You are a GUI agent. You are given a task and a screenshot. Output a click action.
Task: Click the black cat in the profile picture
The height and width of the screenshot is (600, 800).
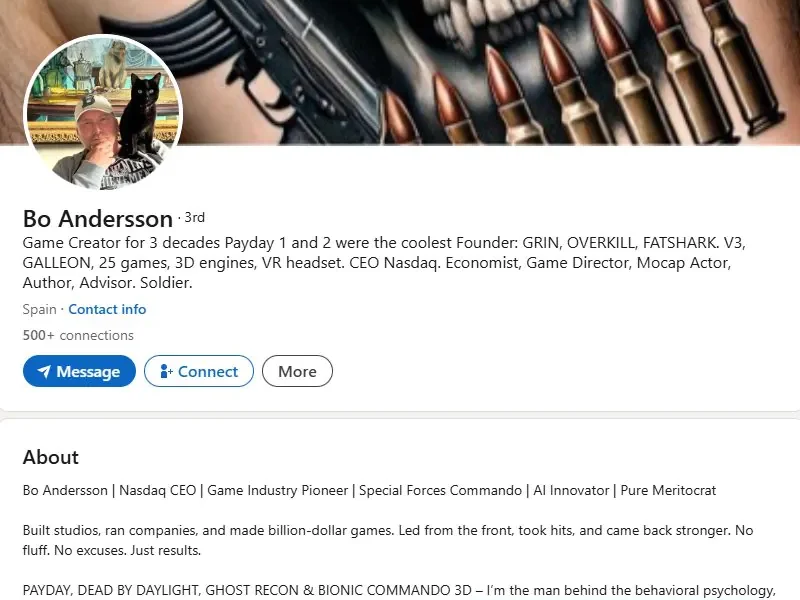coord(144,115)
